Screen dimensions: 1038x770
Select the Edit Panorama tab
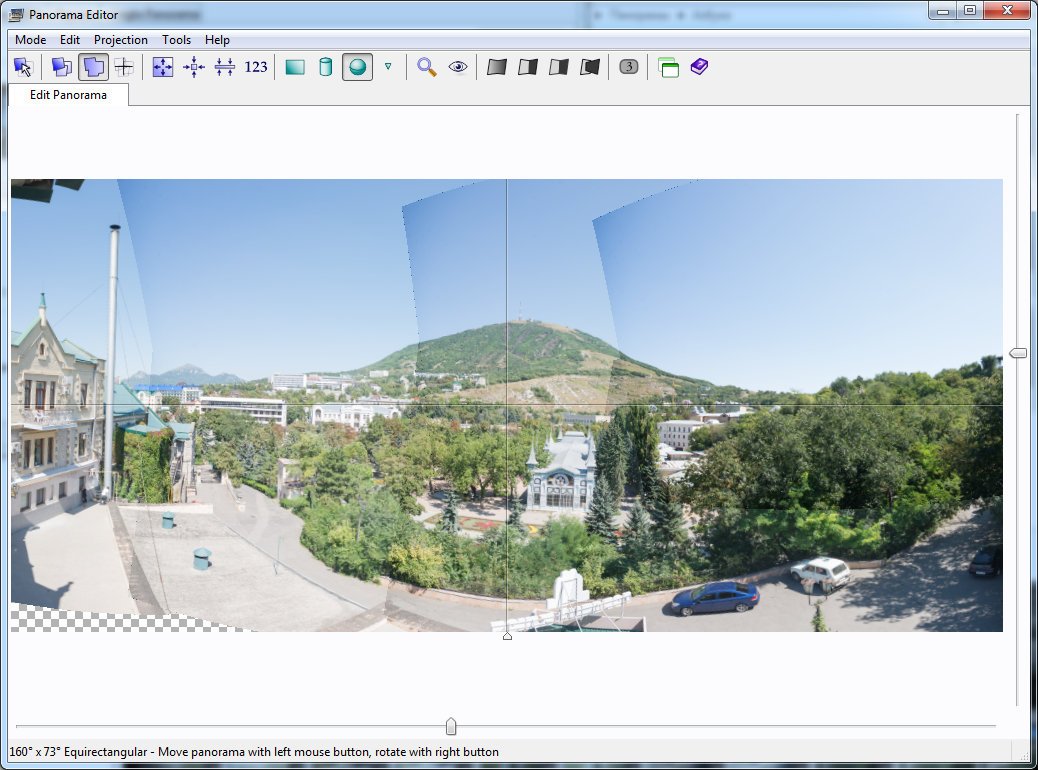68,95
